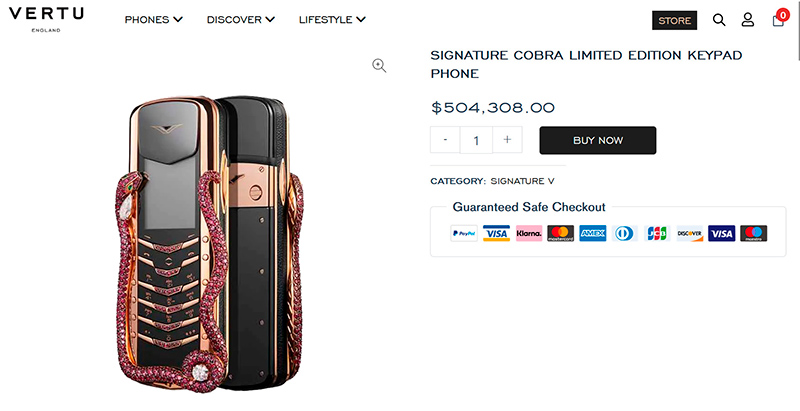Click the Vertu England logo
The image size is (800, 411).
click(x=47, y=19)
